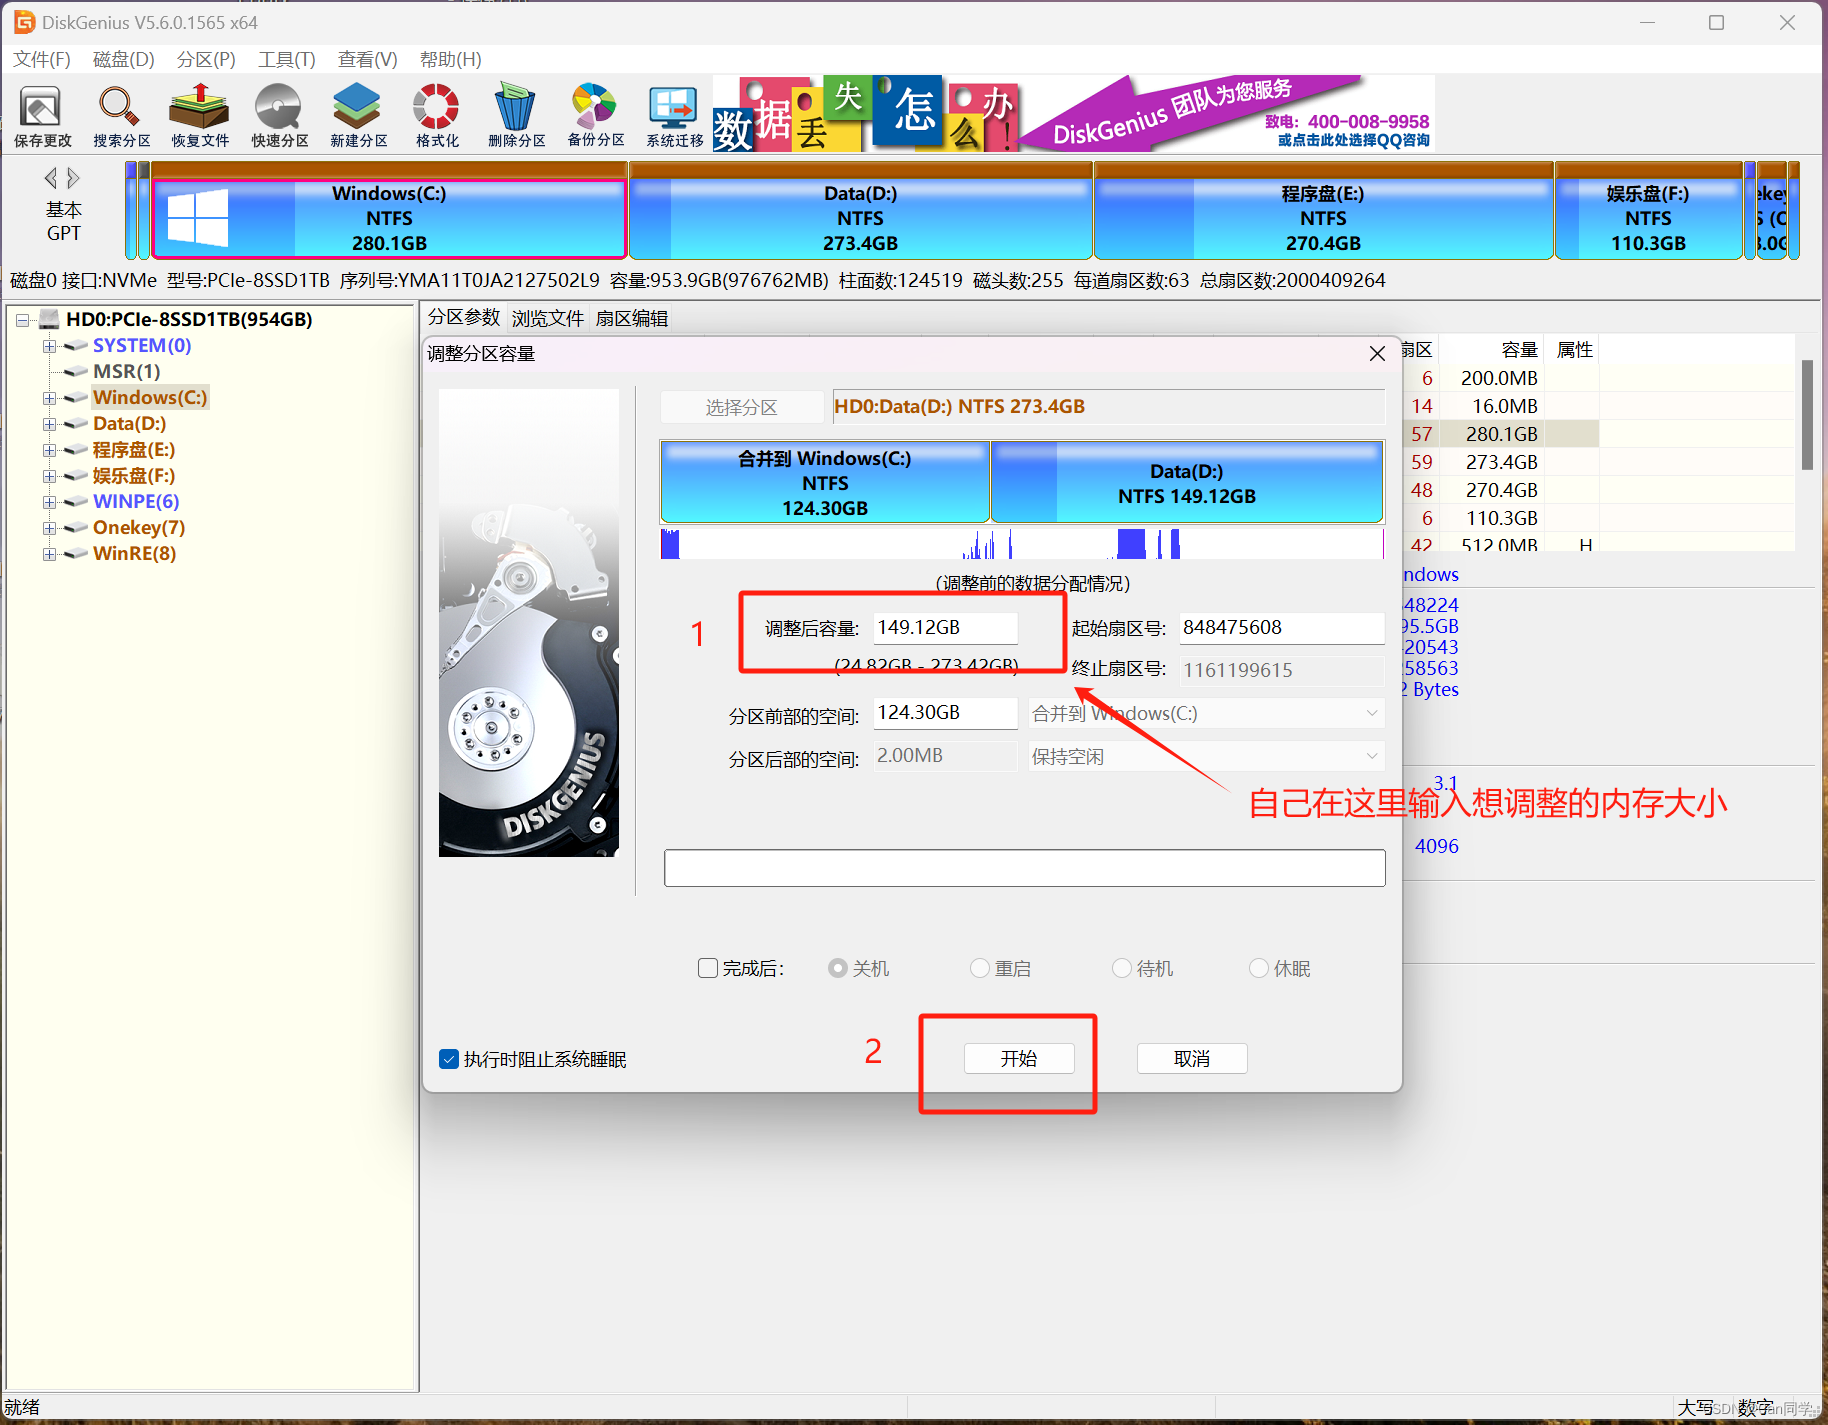This screenshot has height=1425, width=1828.
Task: Expand the Data(D:) tree node
Action: pos(49,424)
